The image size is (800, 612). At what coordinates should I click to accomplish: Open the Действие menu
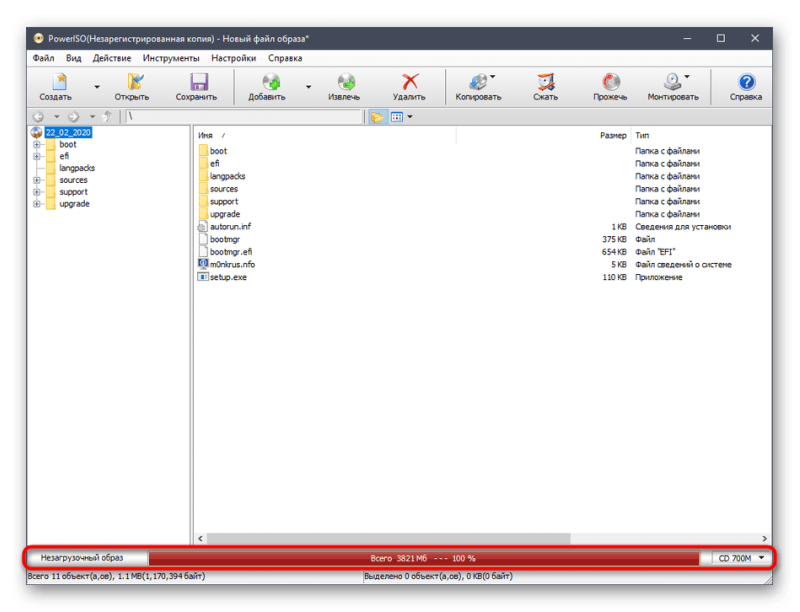coord(112,58)
